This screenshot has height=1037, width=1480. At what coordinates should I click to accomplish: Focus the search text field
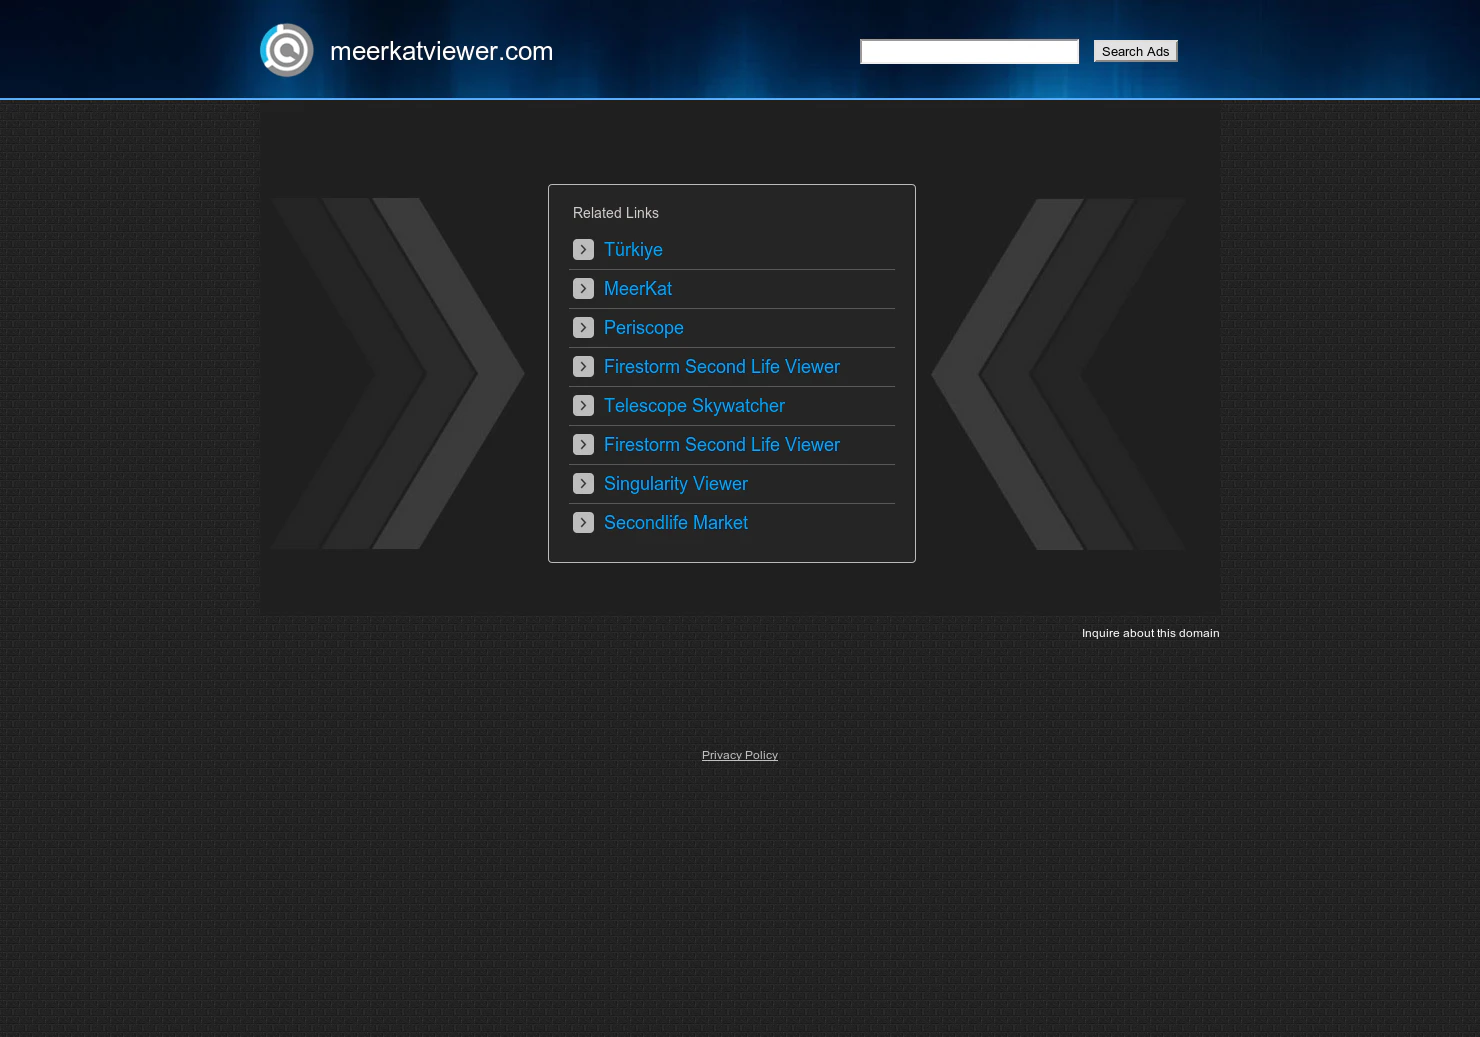(969, 52)
